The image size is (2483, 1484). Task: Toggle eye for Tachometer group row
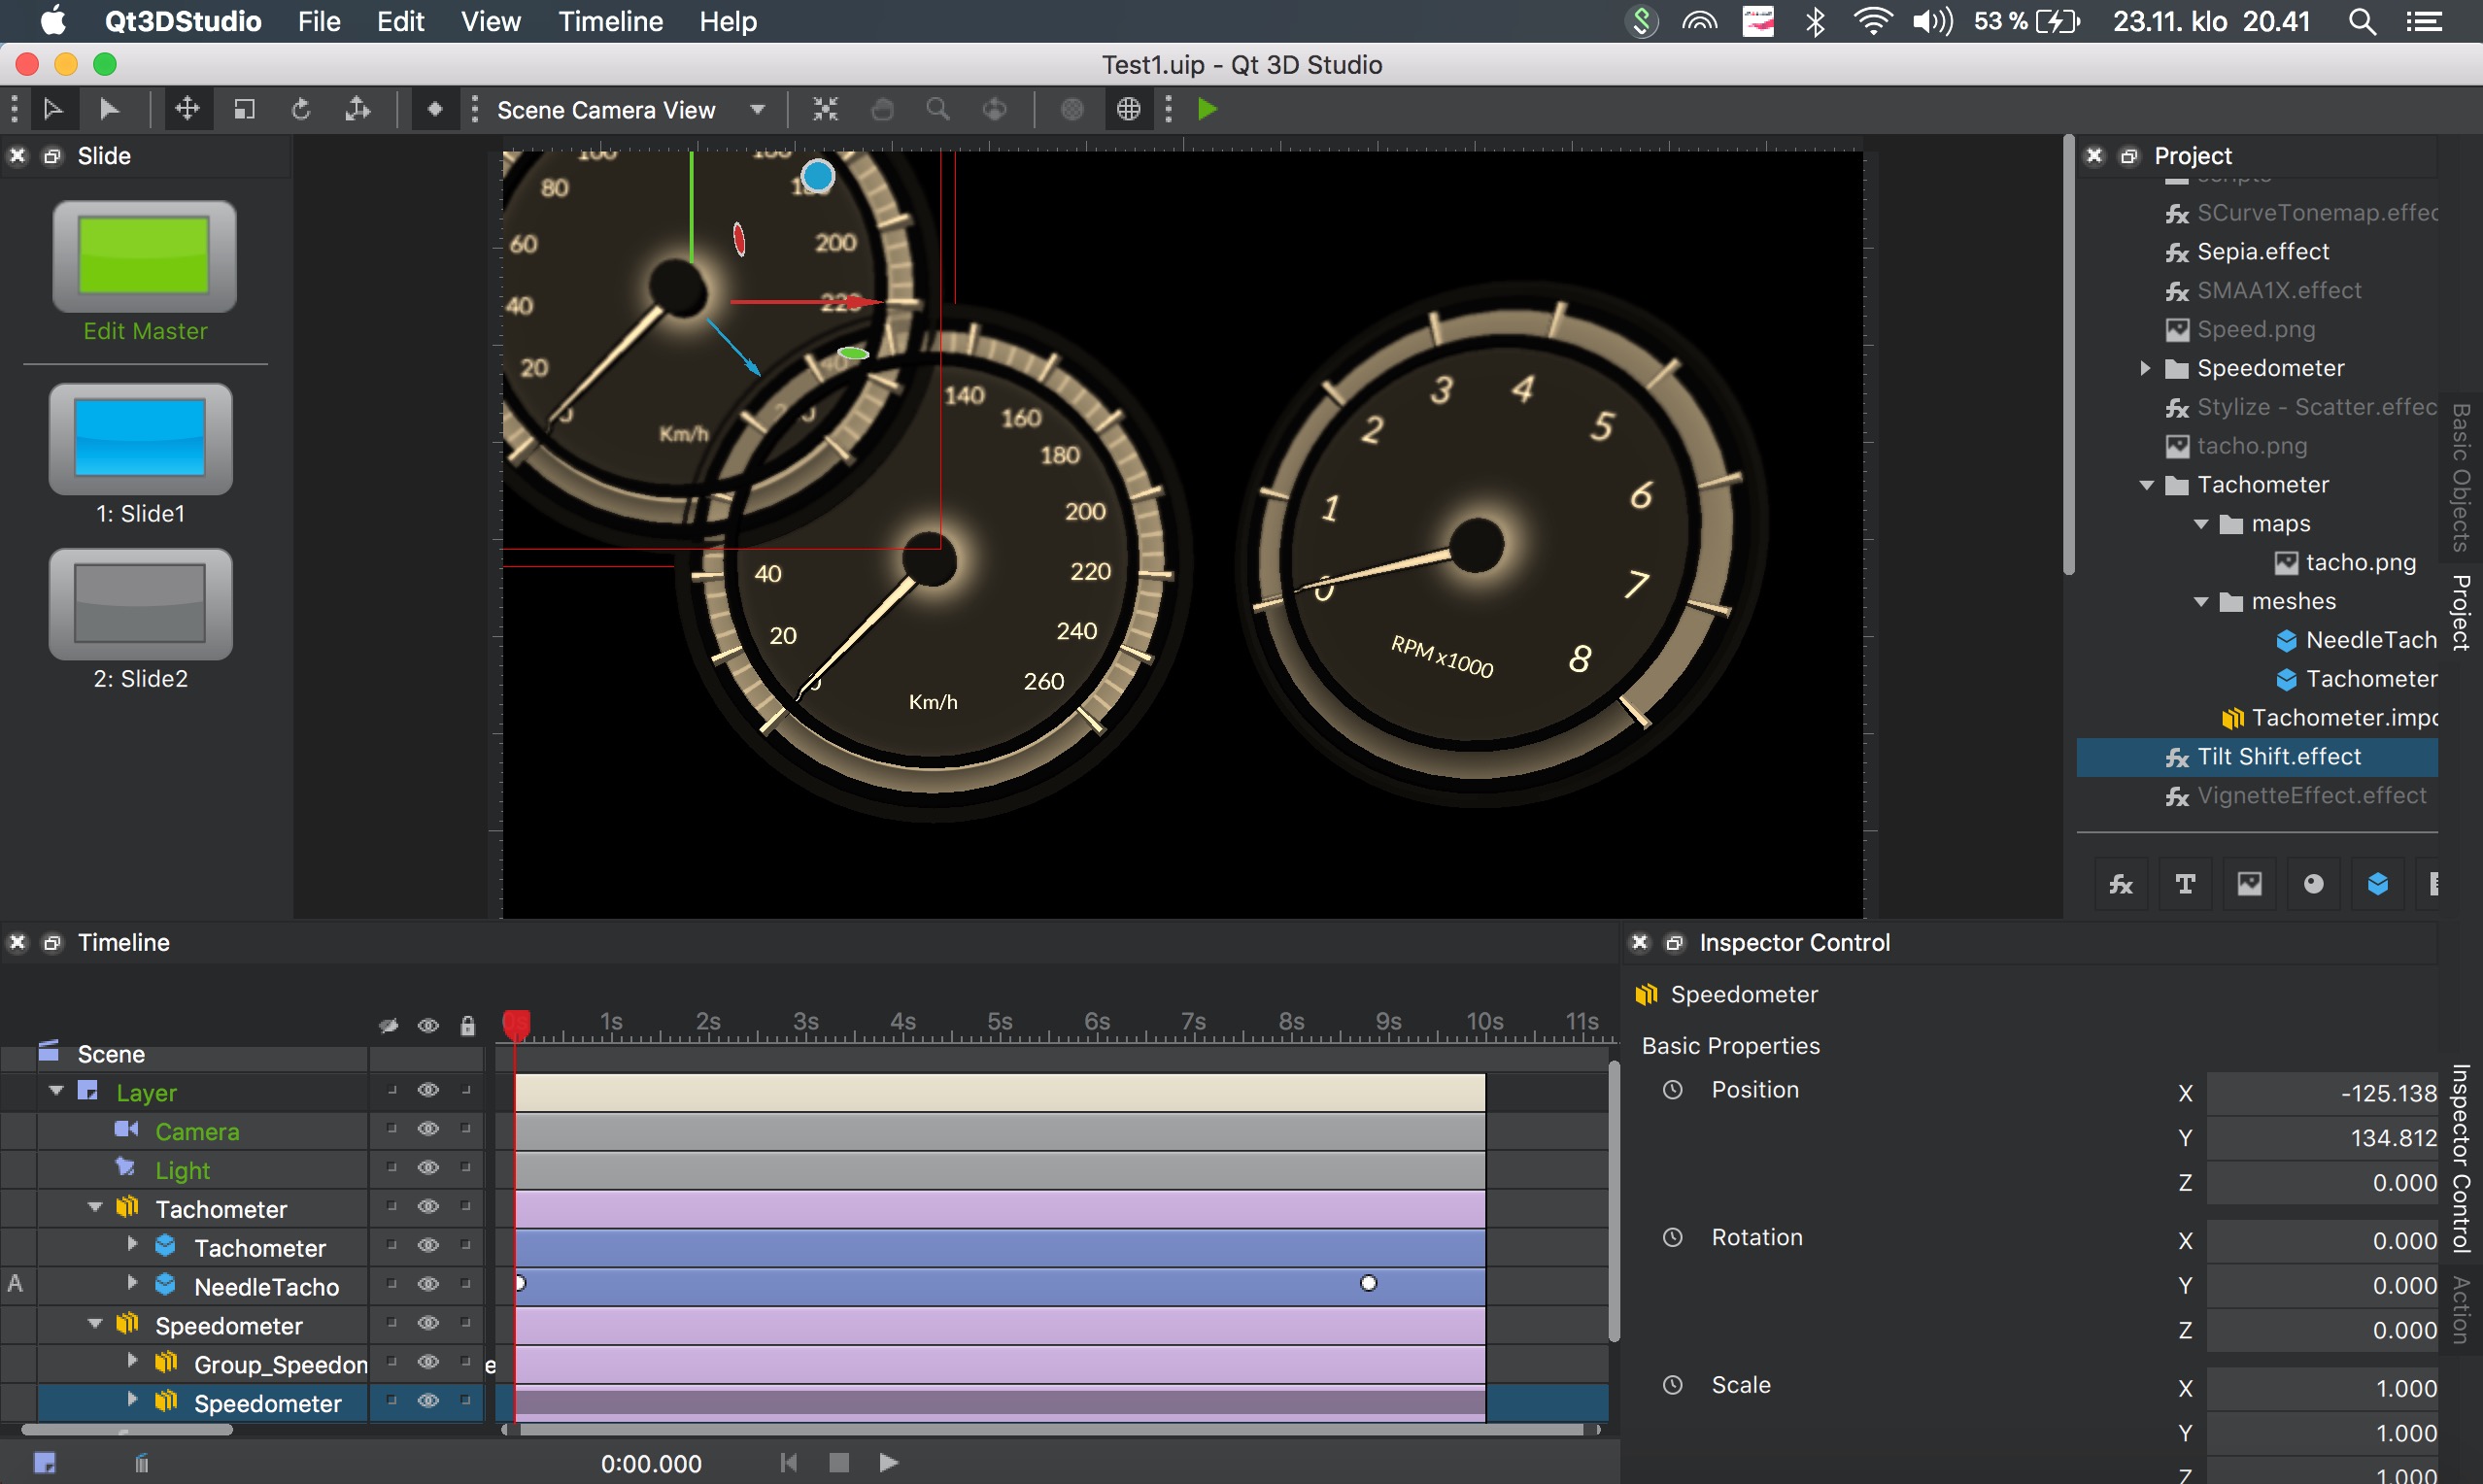click(x=428, y=1207)
